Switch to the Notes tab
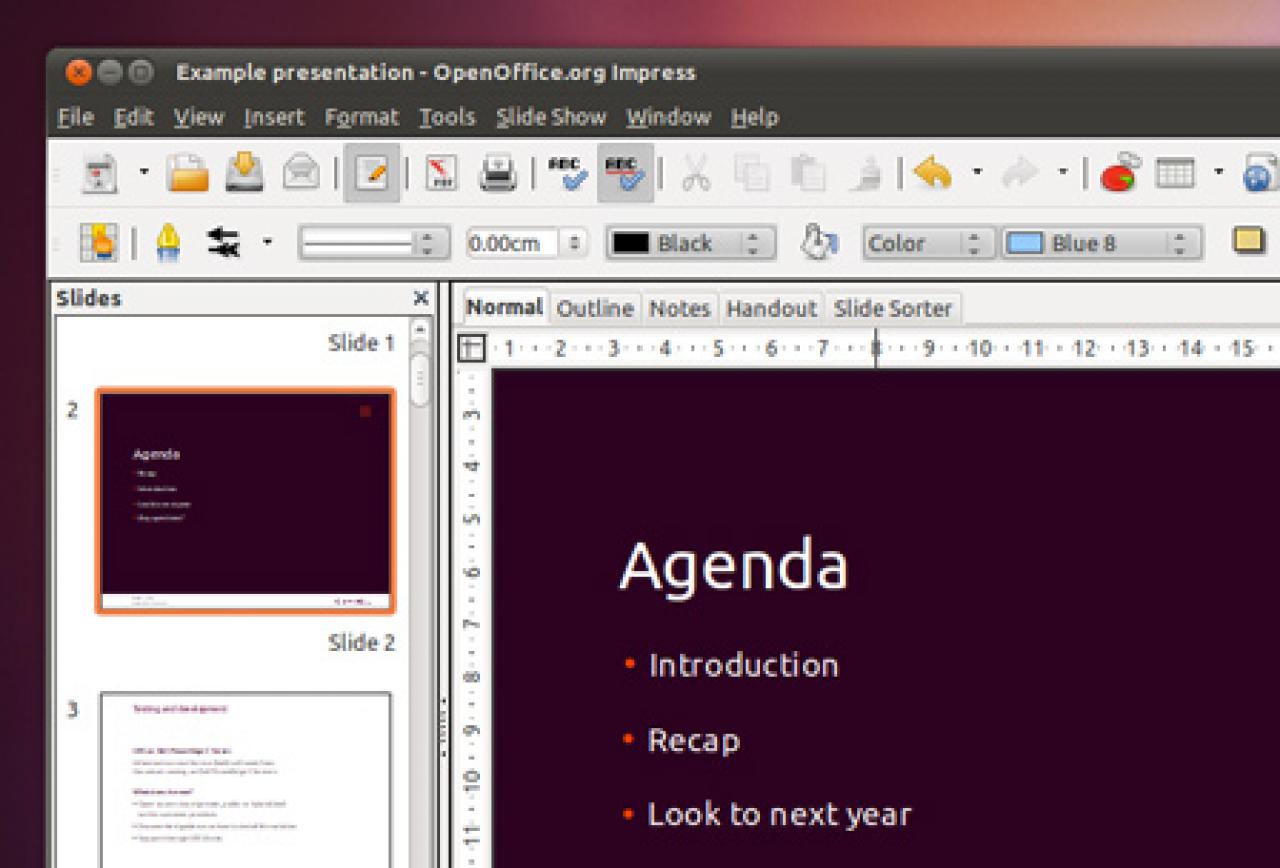Image resolution: width=1280 pixels, height=868 pixels. point(679,308)
